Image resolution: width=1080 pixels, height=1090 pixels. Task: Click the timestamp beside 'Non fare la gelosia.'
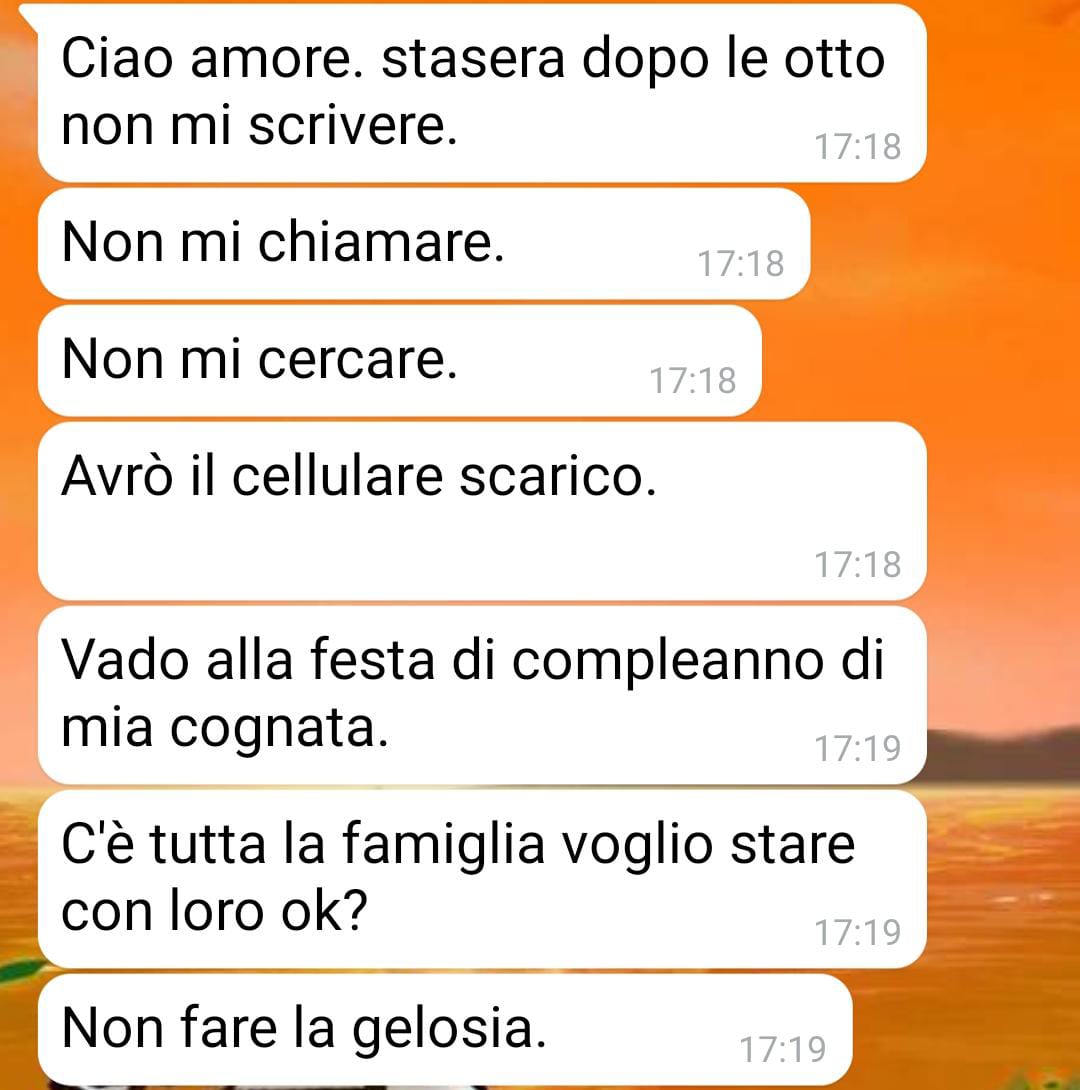click(783, 1050)
